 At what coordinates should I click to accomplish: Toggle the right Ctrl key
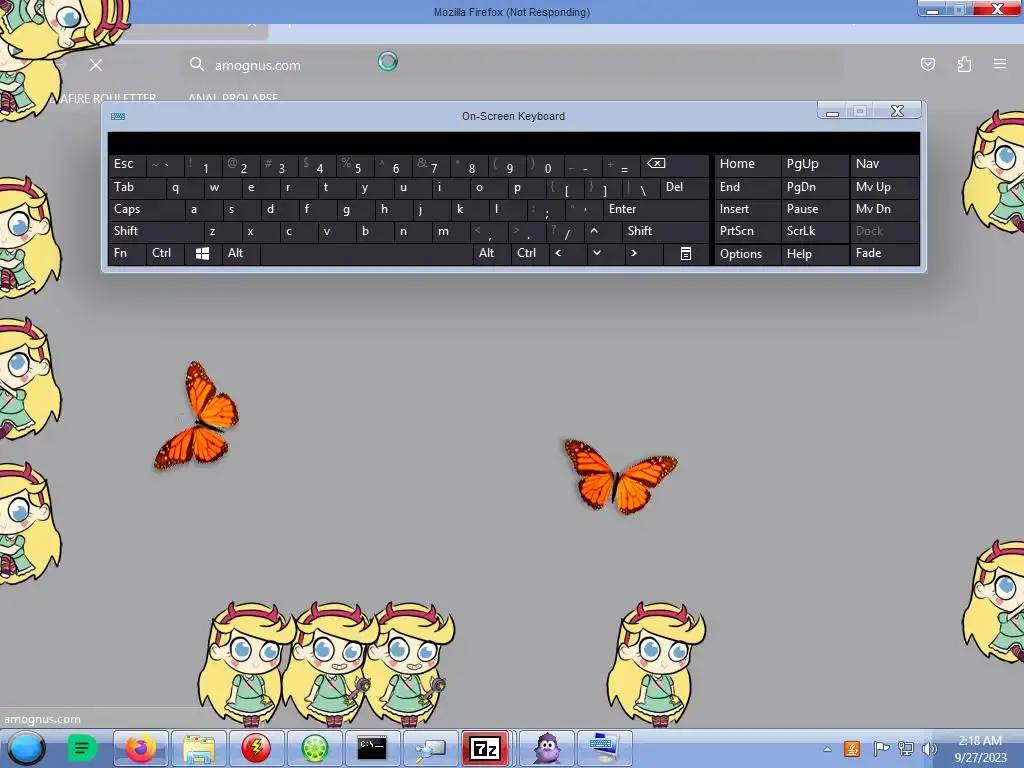[530, 253]
